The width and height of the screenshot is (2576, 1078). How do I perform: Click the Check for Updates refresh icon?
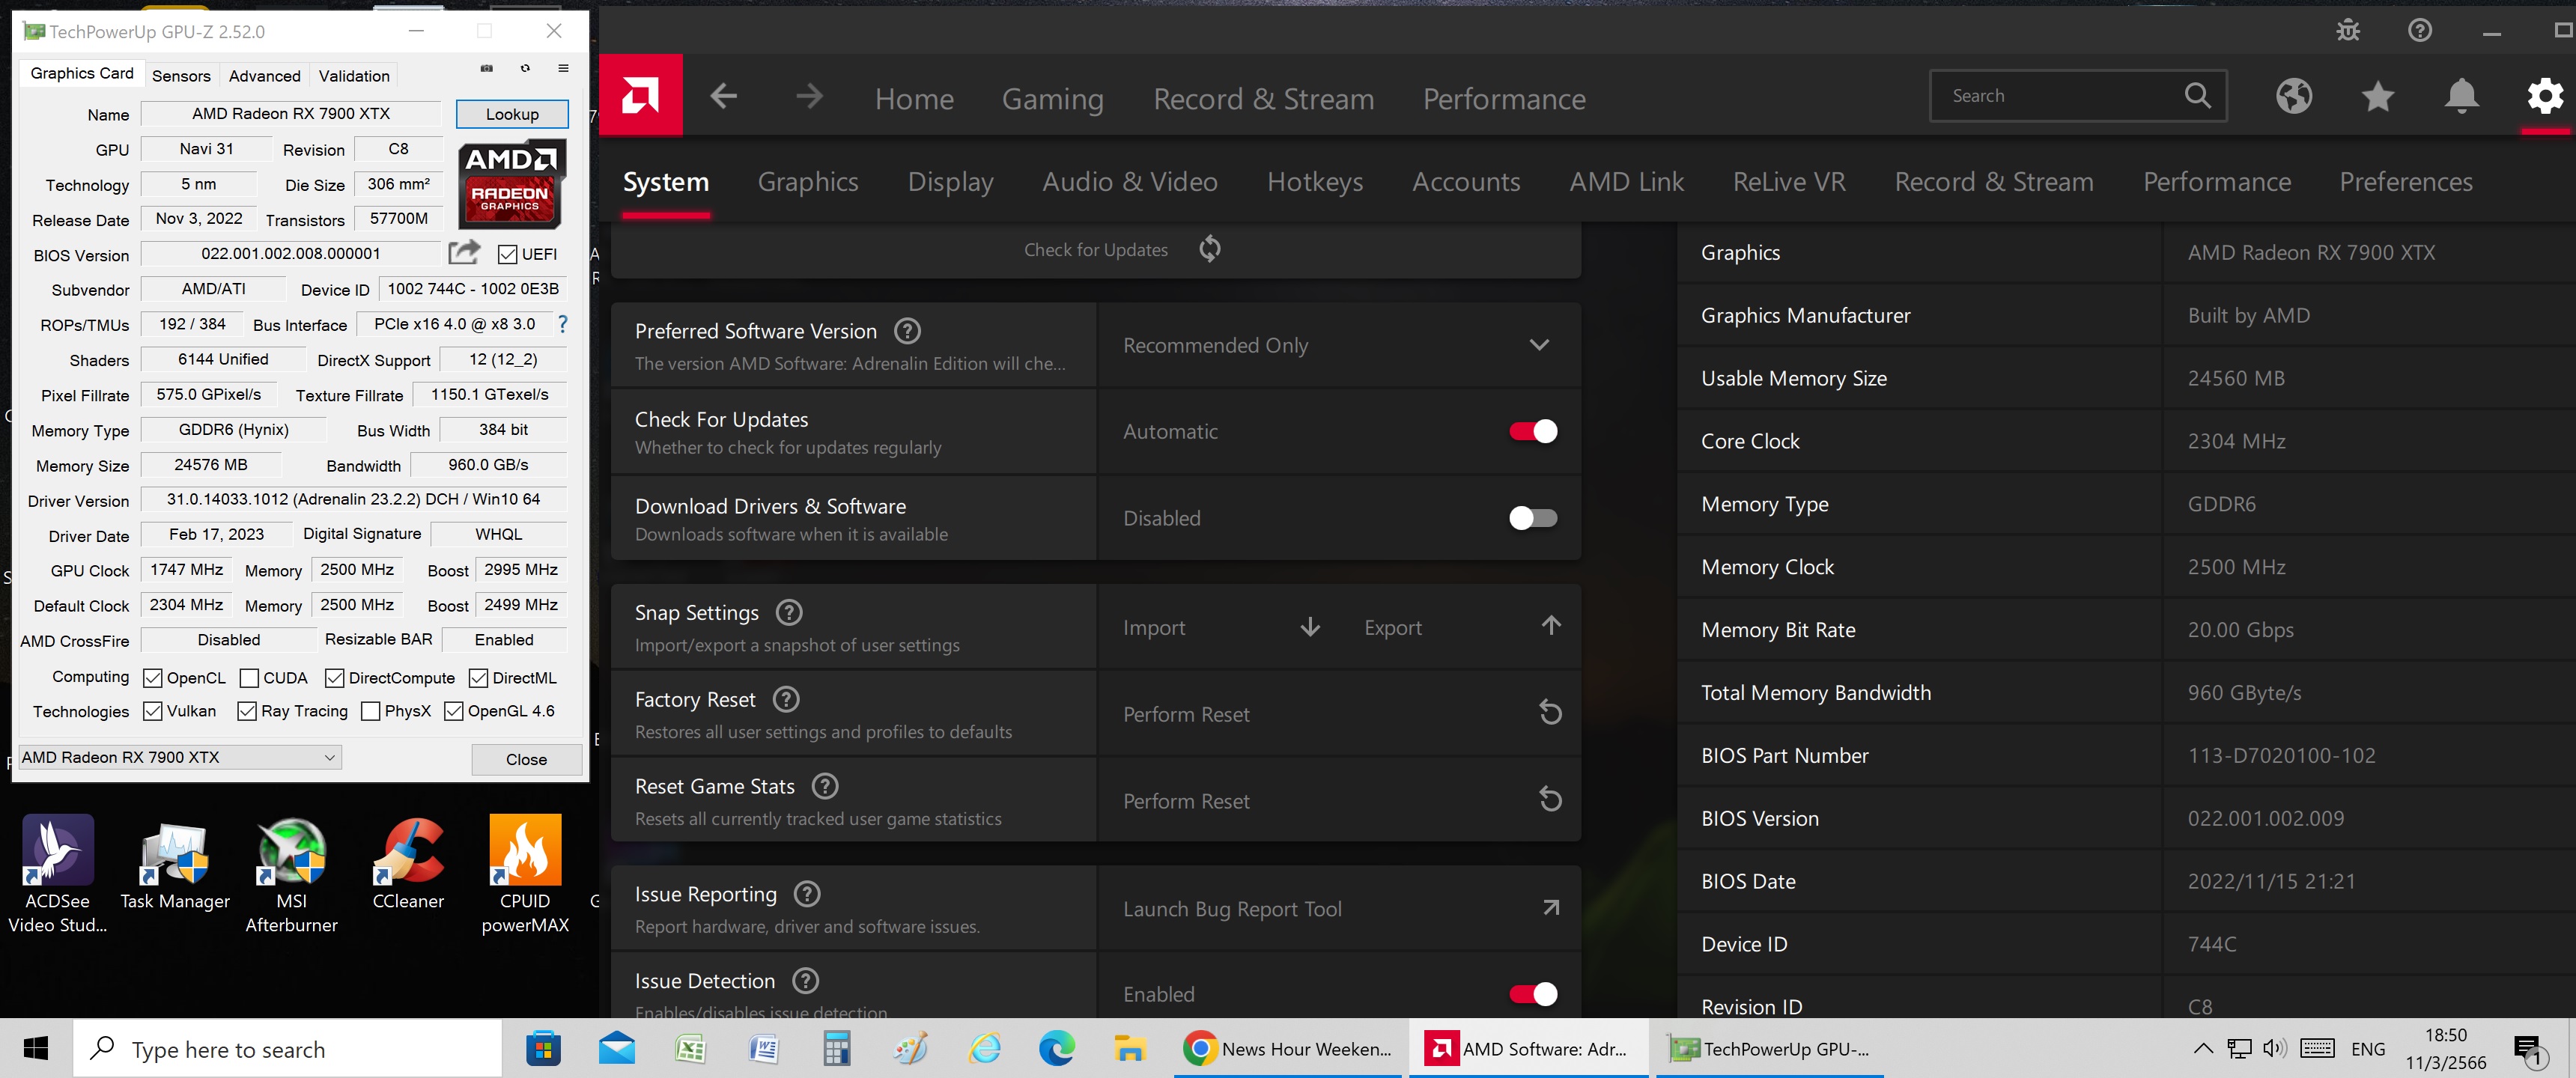pyautogui.click(x=1209, y=248)
